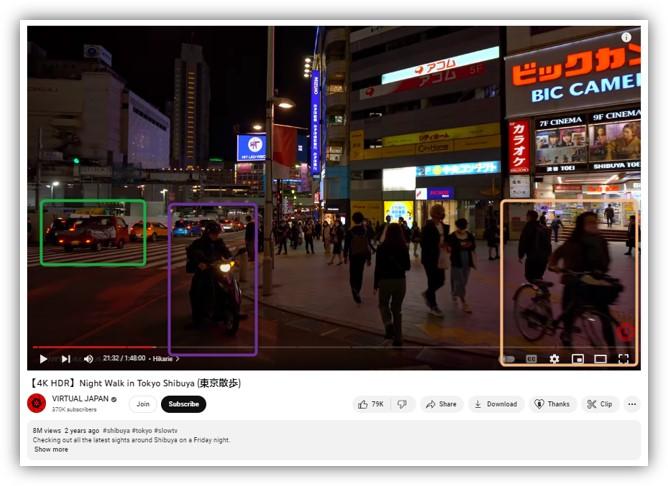
Task: Open the #tokyo hashtag
Action: (x=142, y=431)
